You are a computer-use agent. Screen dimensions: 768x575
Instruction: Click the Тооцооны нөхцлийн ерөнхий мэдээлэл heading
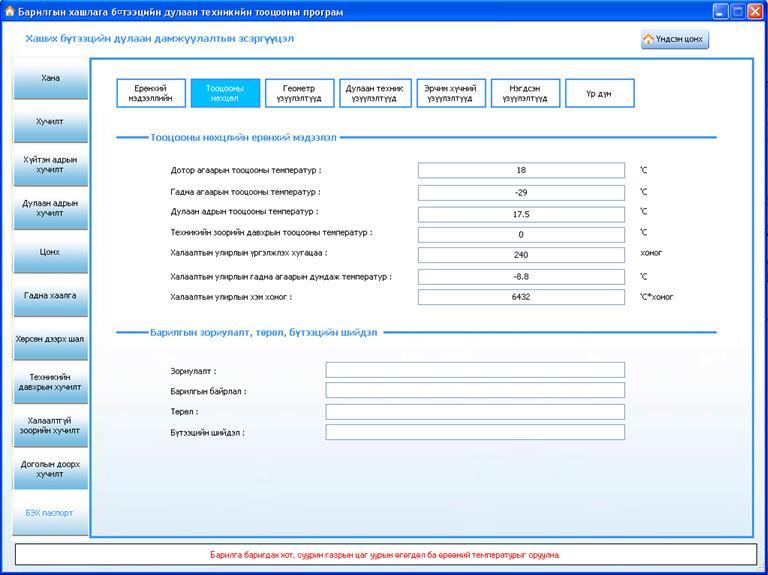(243, 138)
